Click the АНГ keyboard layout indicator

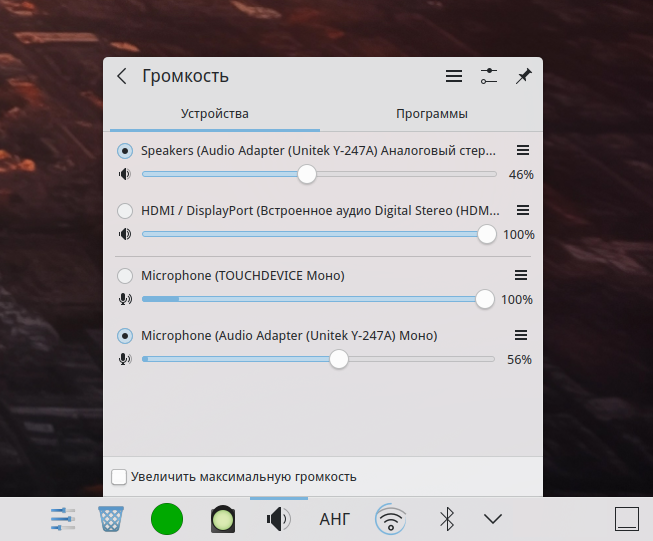(335, 519)
